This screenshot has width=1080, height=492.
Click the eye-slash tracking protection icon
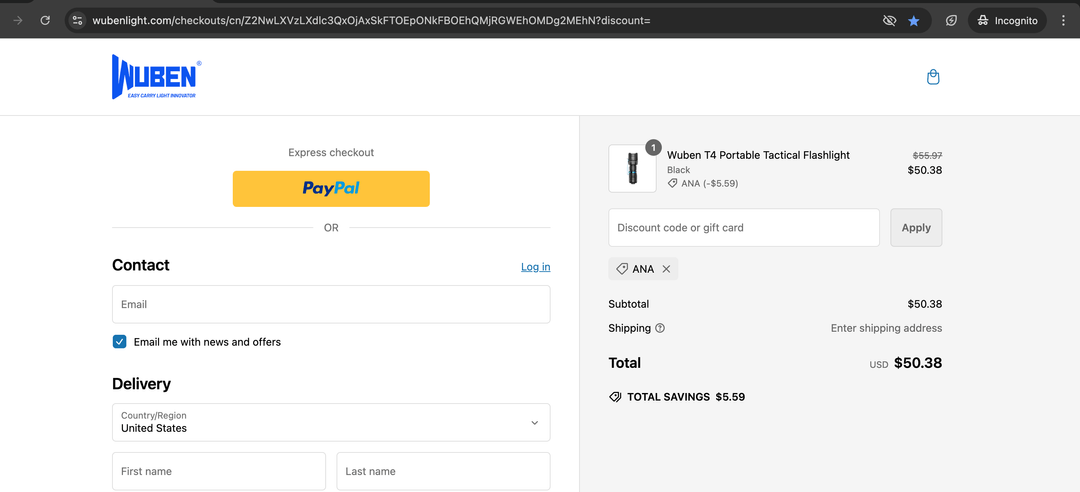pyautogui.click(x=889, y=20)
